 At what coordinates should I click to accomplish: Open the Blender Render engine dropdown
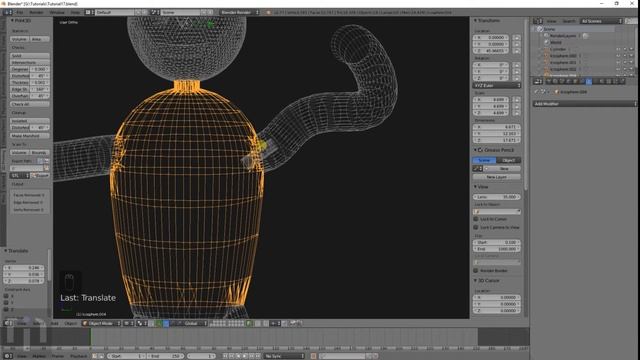[240, 13]
